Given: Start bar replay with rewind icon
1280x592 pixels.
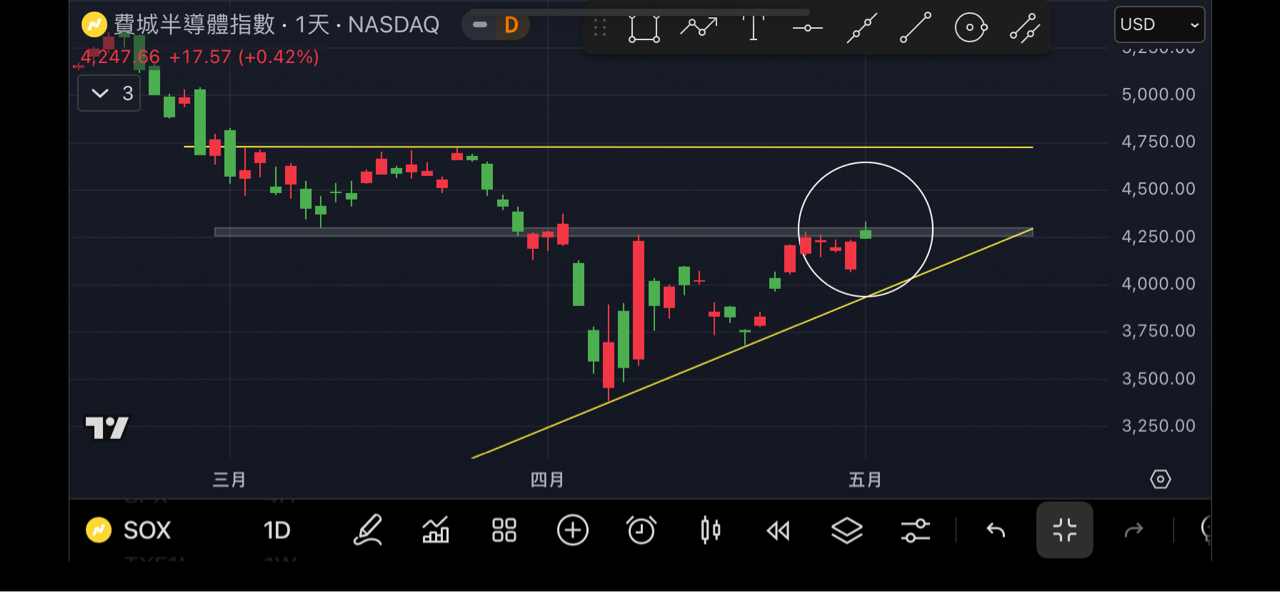Looking at the screenshot, I should point(778,530).
